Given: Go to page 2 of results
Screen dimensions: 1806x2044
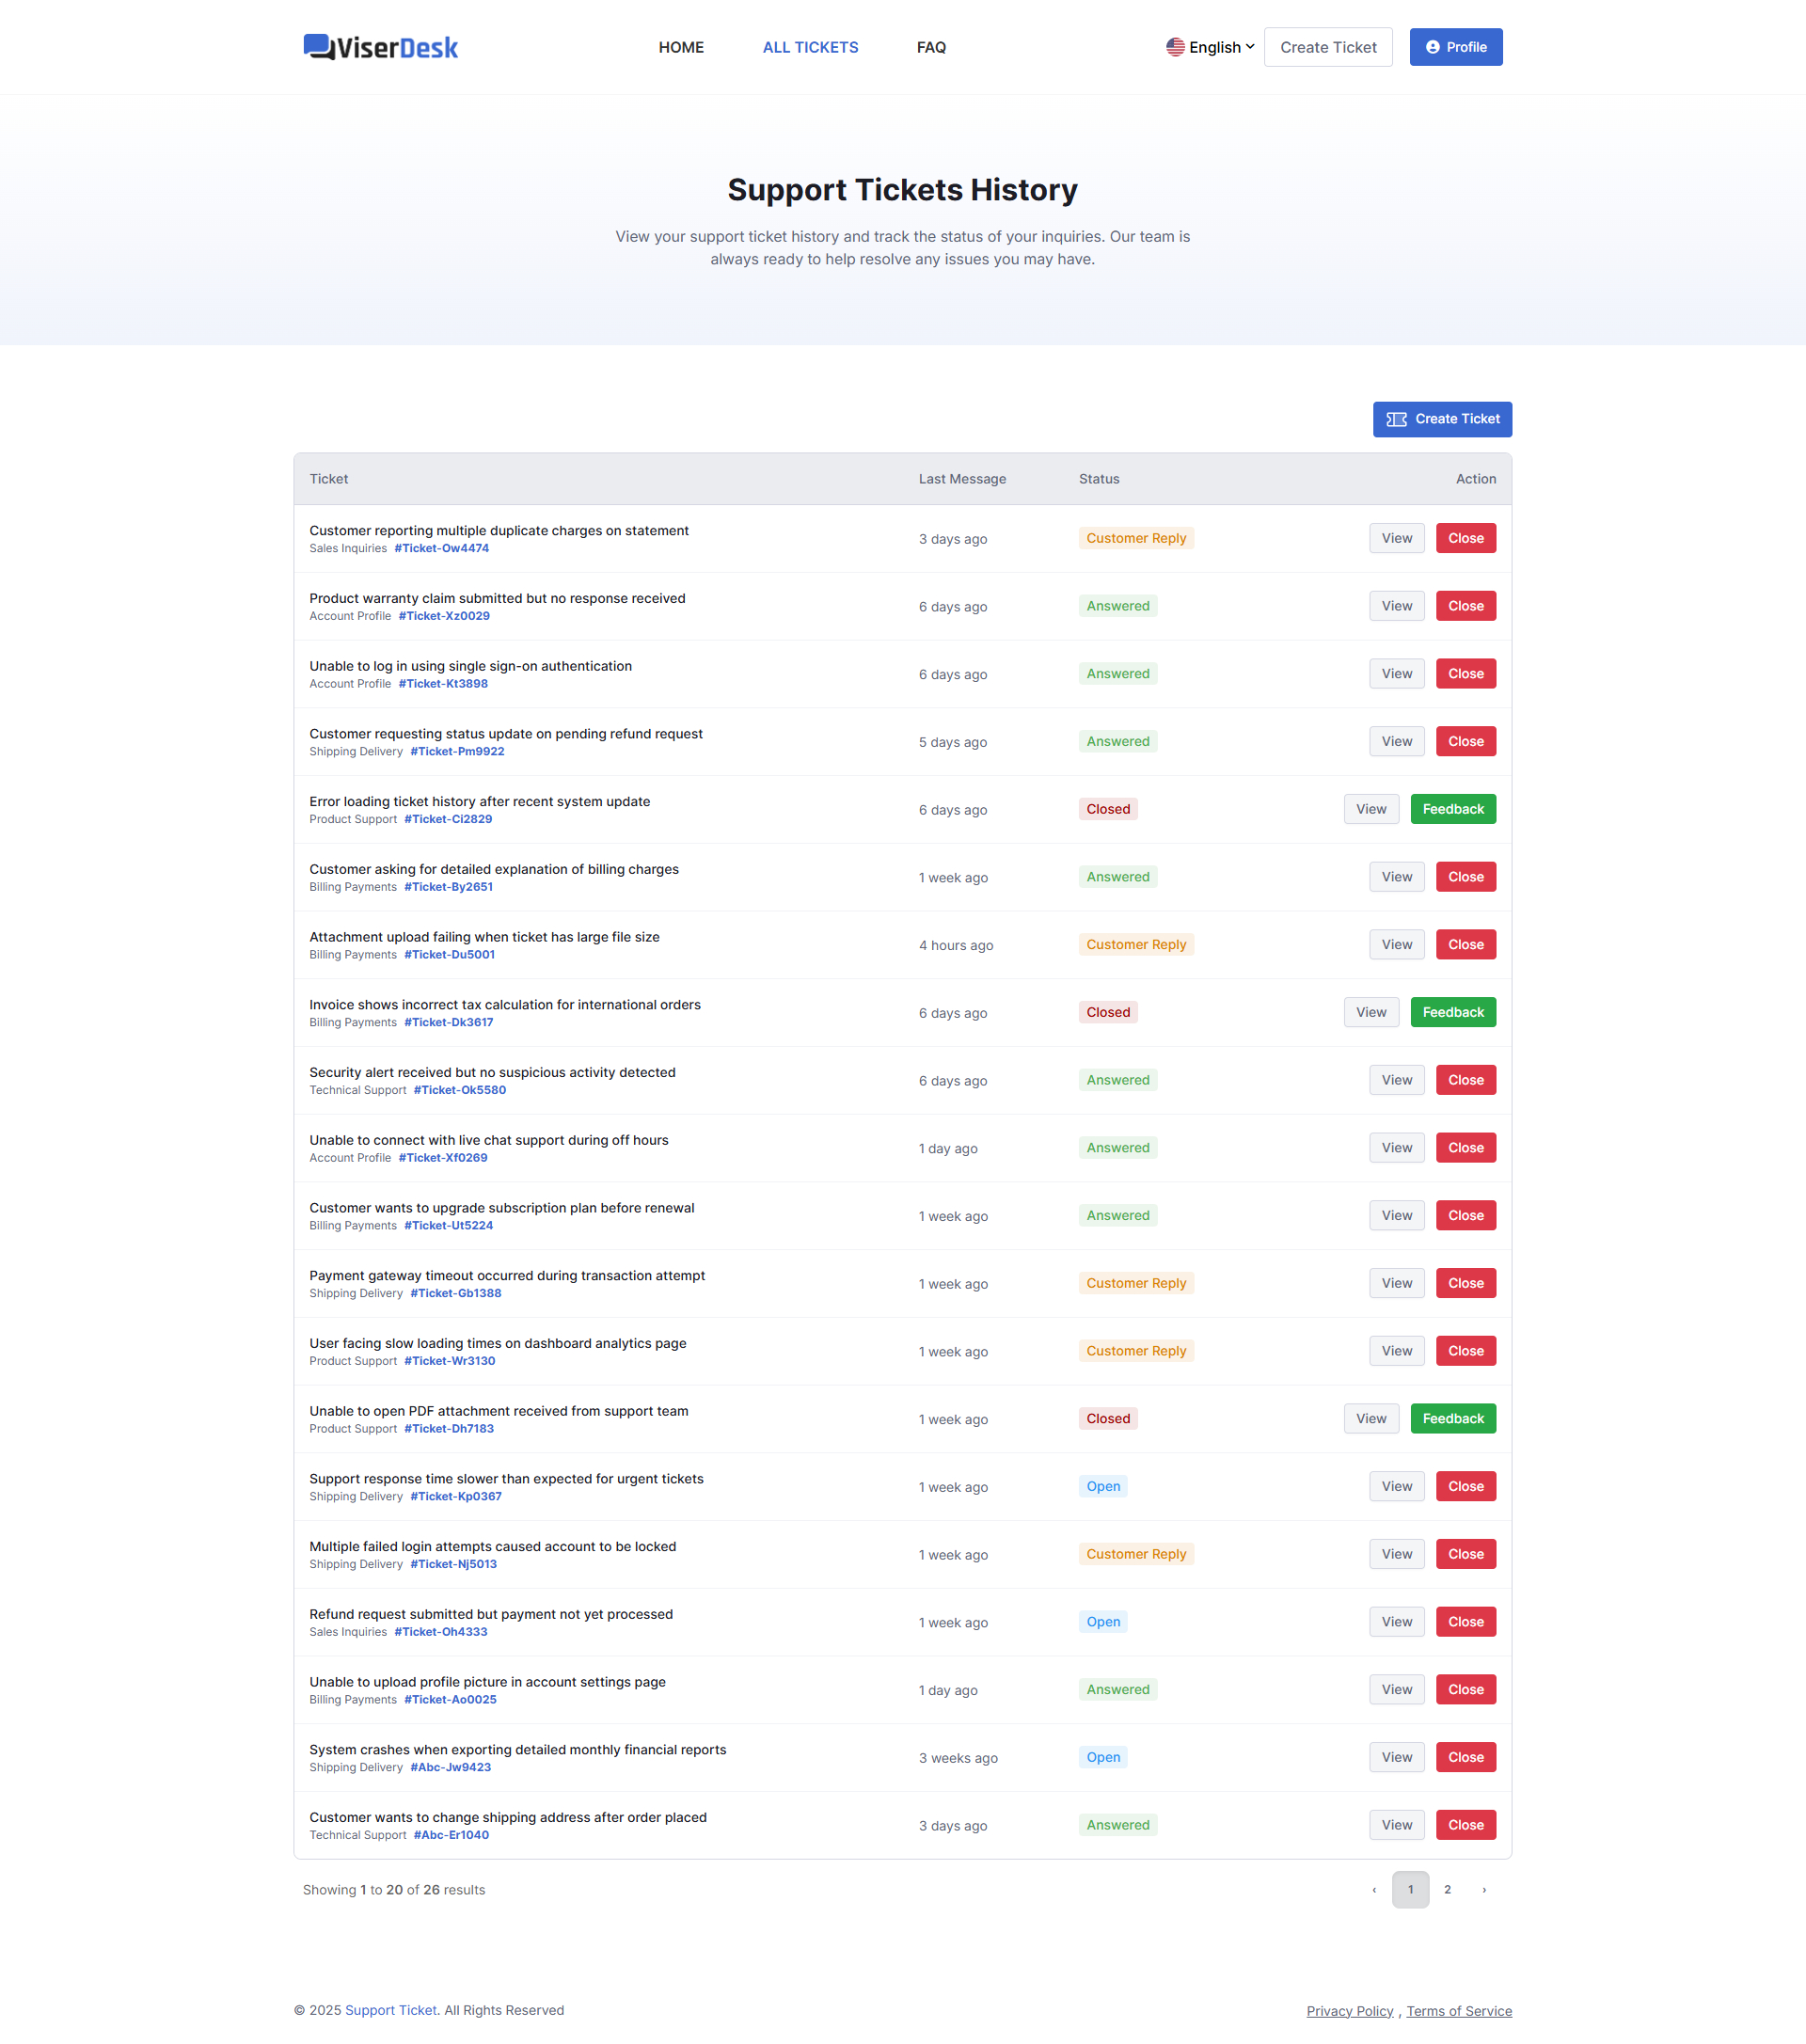Looking at the screenshot, I should click(1447, 1890).
